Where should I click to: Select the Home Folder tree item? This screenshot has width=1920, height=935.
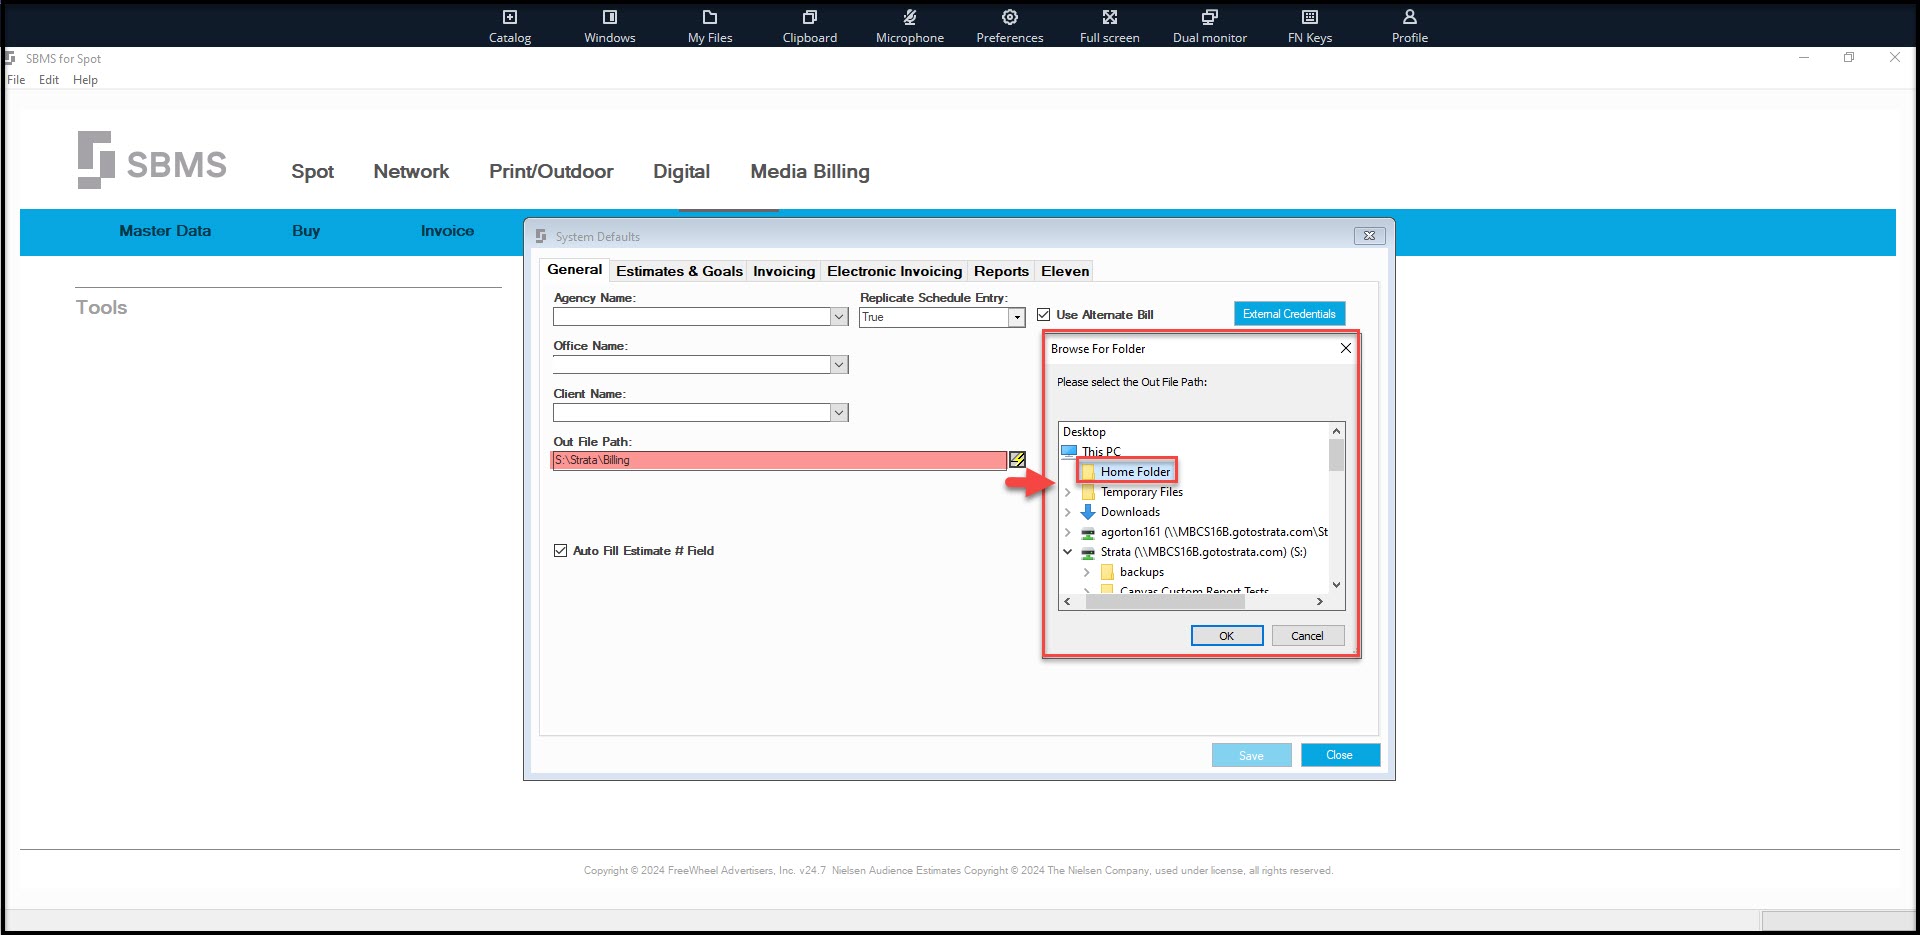coord(1135,472)
